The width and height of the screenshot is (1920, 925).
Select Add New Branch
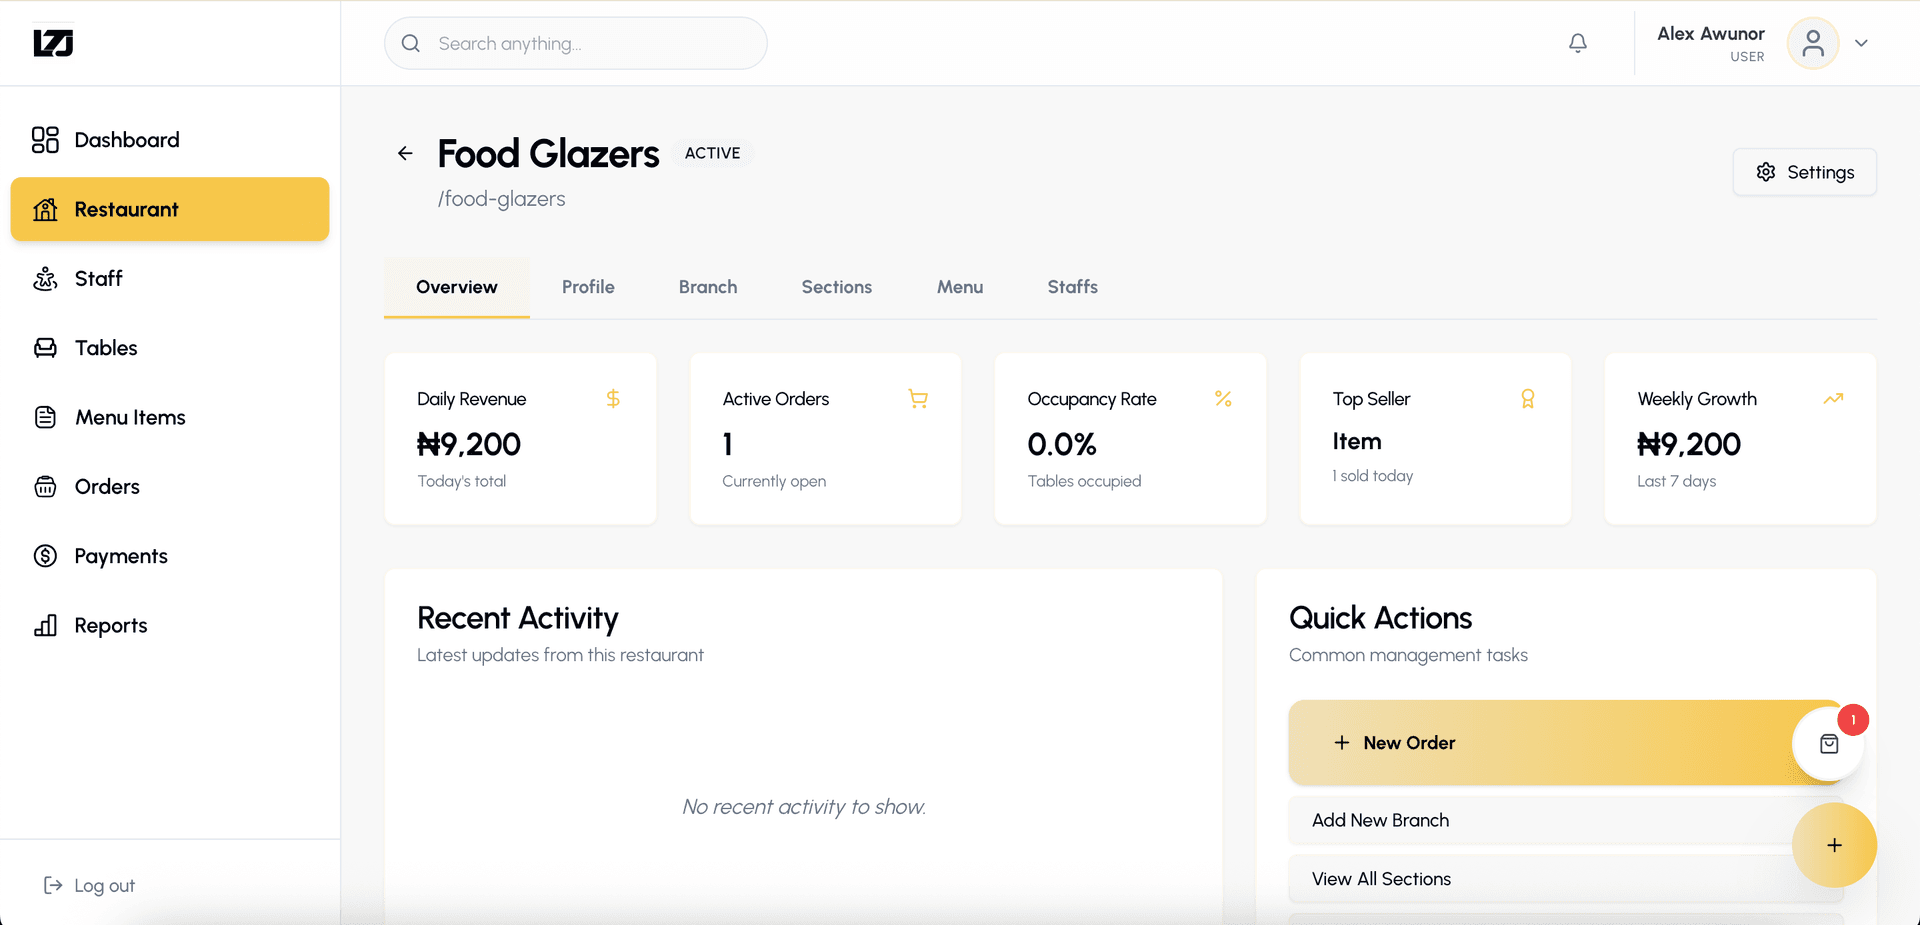pyautogui.click(x=1380, y=820)
